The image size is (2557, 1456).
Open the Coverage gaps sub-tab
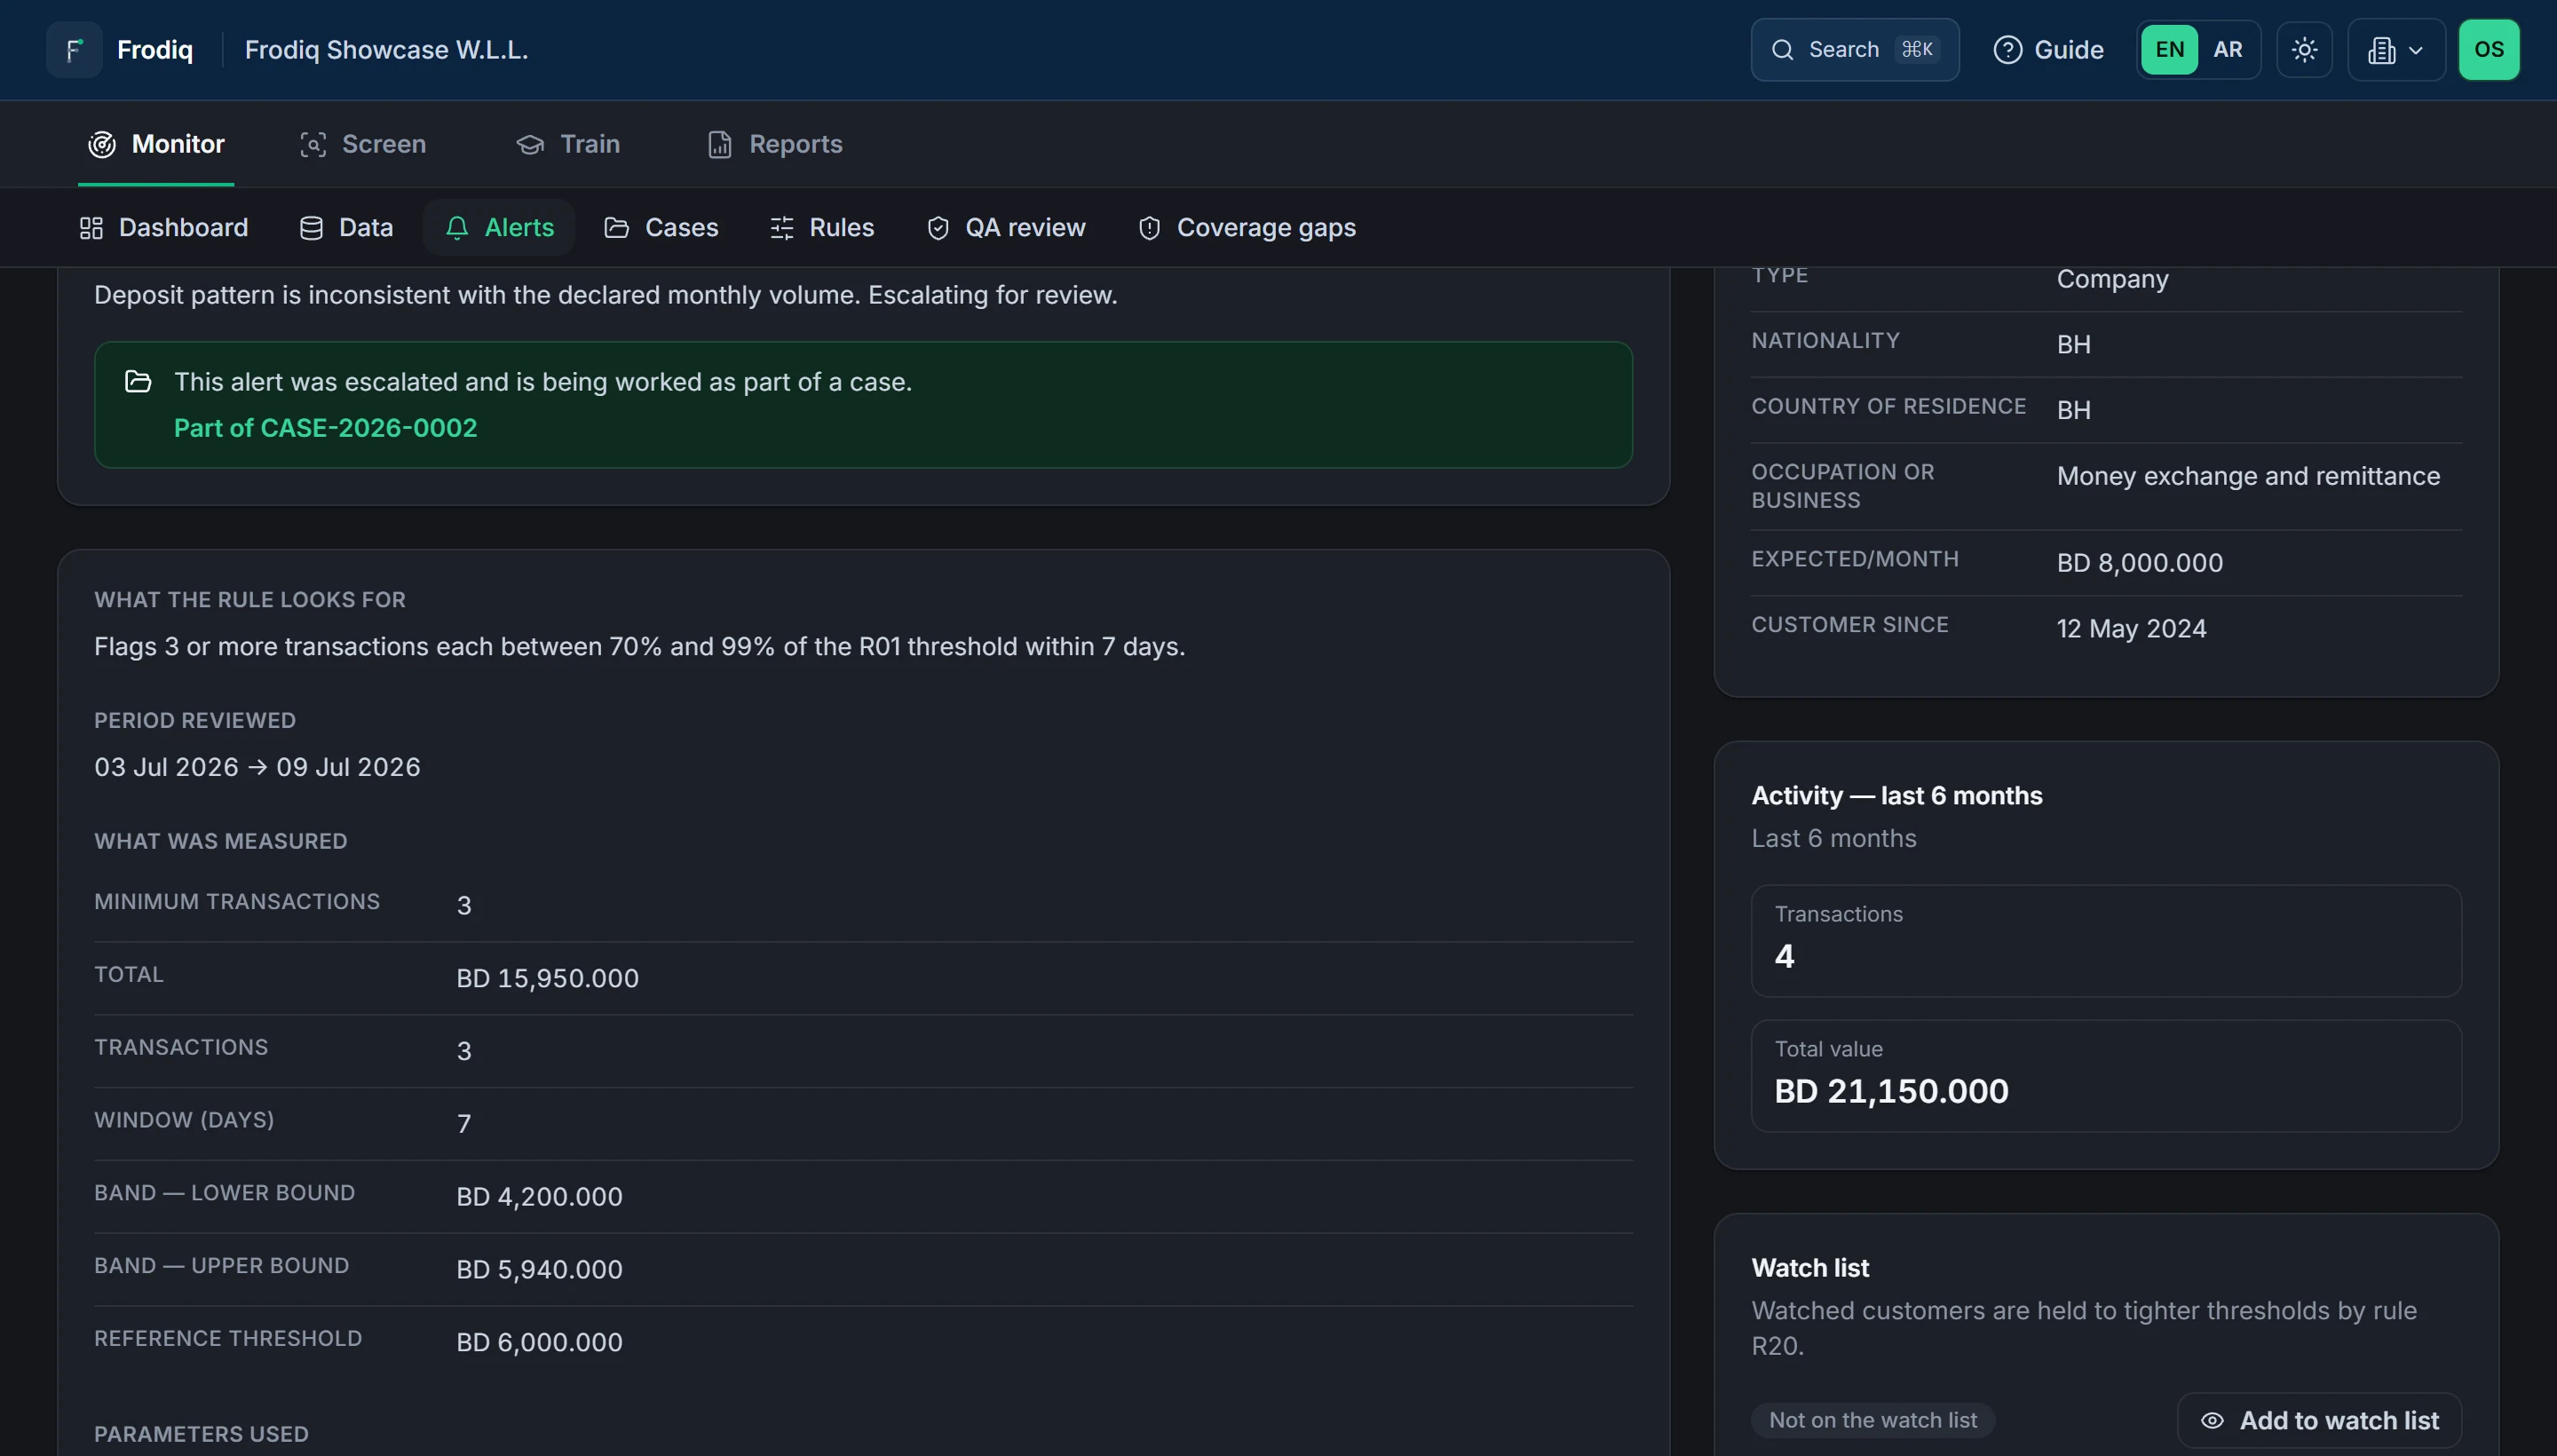[x=1247, y=228]
